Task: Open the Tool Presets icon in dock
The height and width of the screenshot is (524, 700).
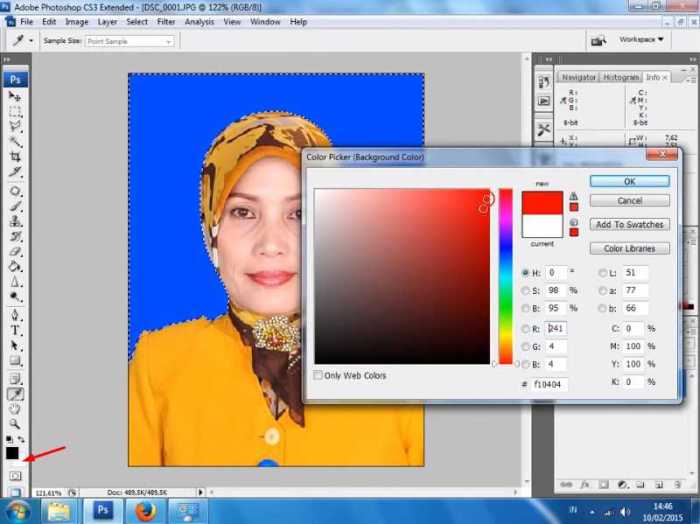Action: 544,130
